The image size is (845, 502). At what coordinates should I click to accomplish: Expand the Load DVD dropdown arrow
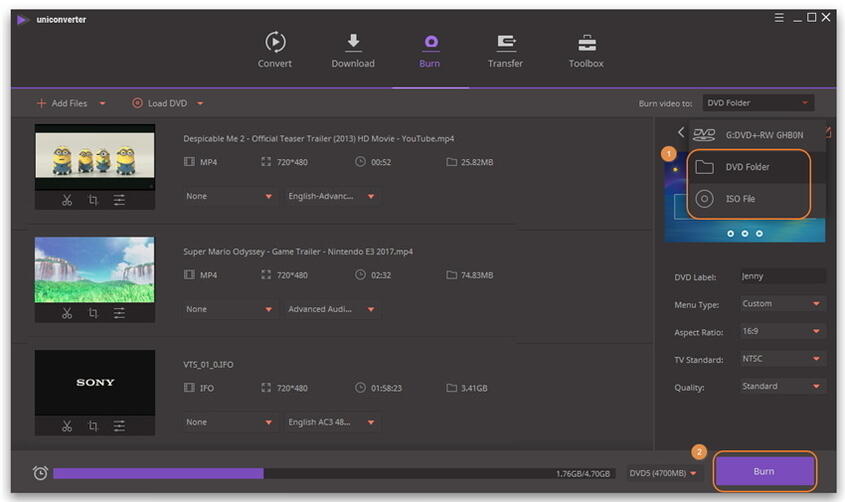tap(200, 103)
